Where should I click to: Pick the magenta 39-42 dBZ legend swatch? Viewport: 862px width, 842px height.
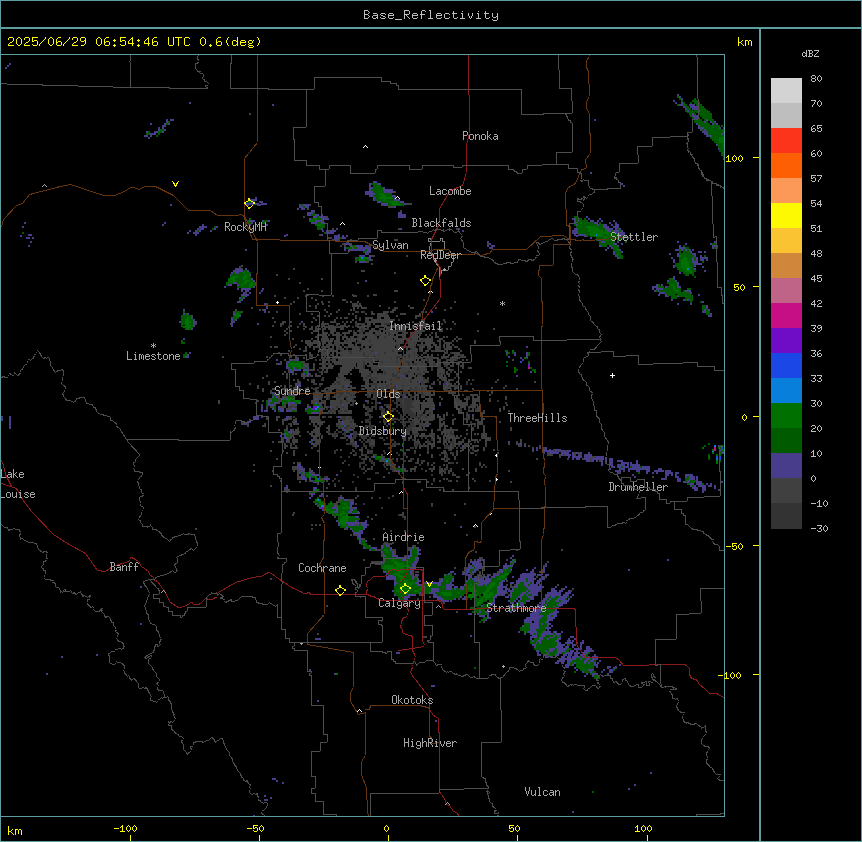pyautogui.click(x=786, y=315)
